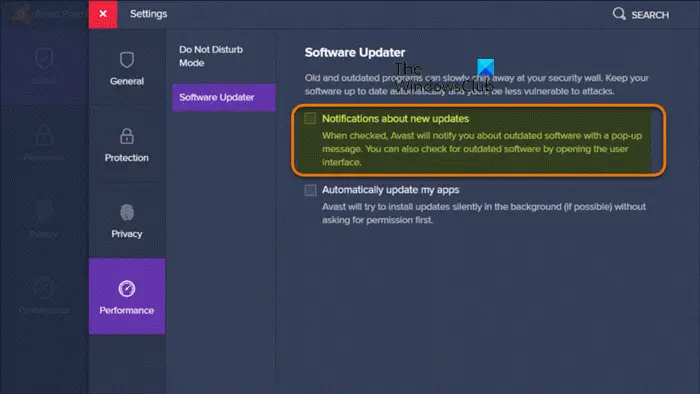Click the Protection padlock icon
700x394 pixels.
click(127, 136)
